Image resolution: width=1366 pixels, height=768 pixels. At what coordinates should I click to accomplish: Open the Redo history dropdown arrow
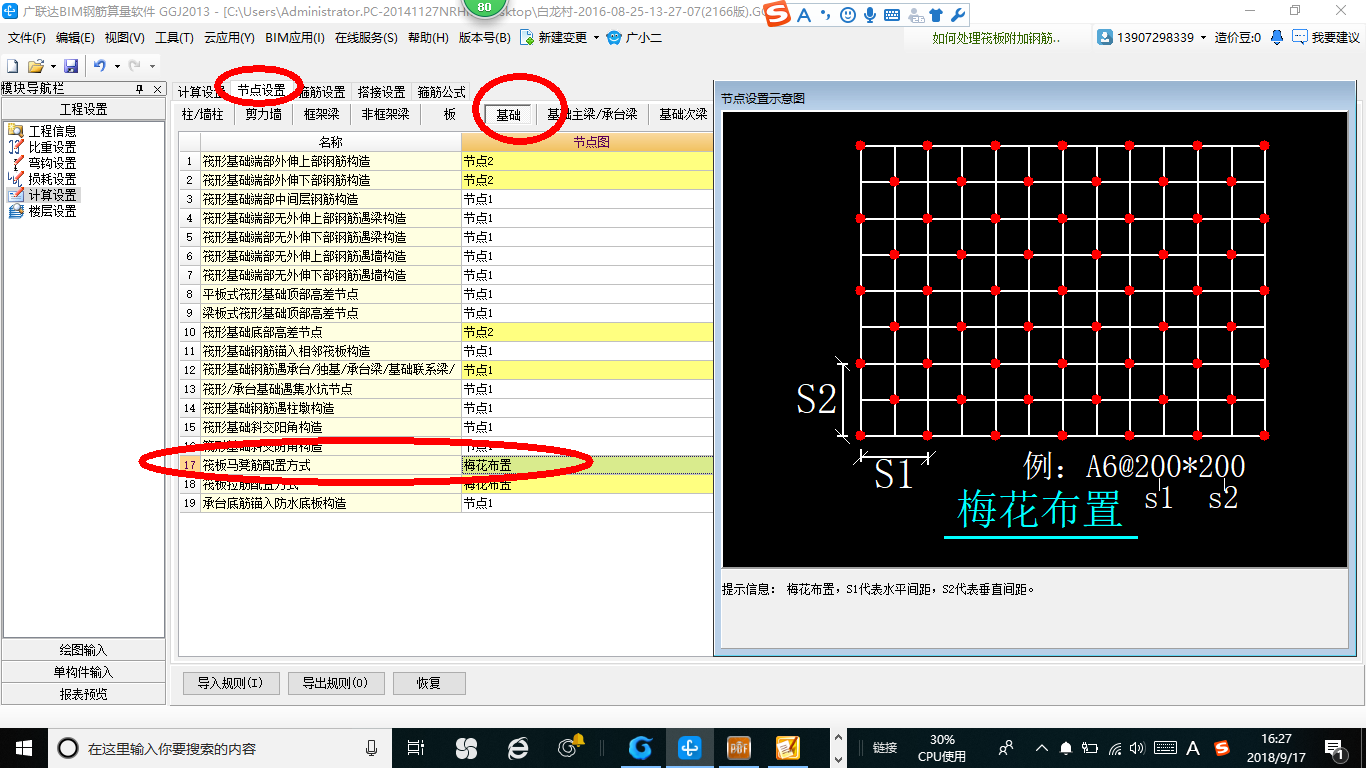pyautogui.click(x=151, y=66)
